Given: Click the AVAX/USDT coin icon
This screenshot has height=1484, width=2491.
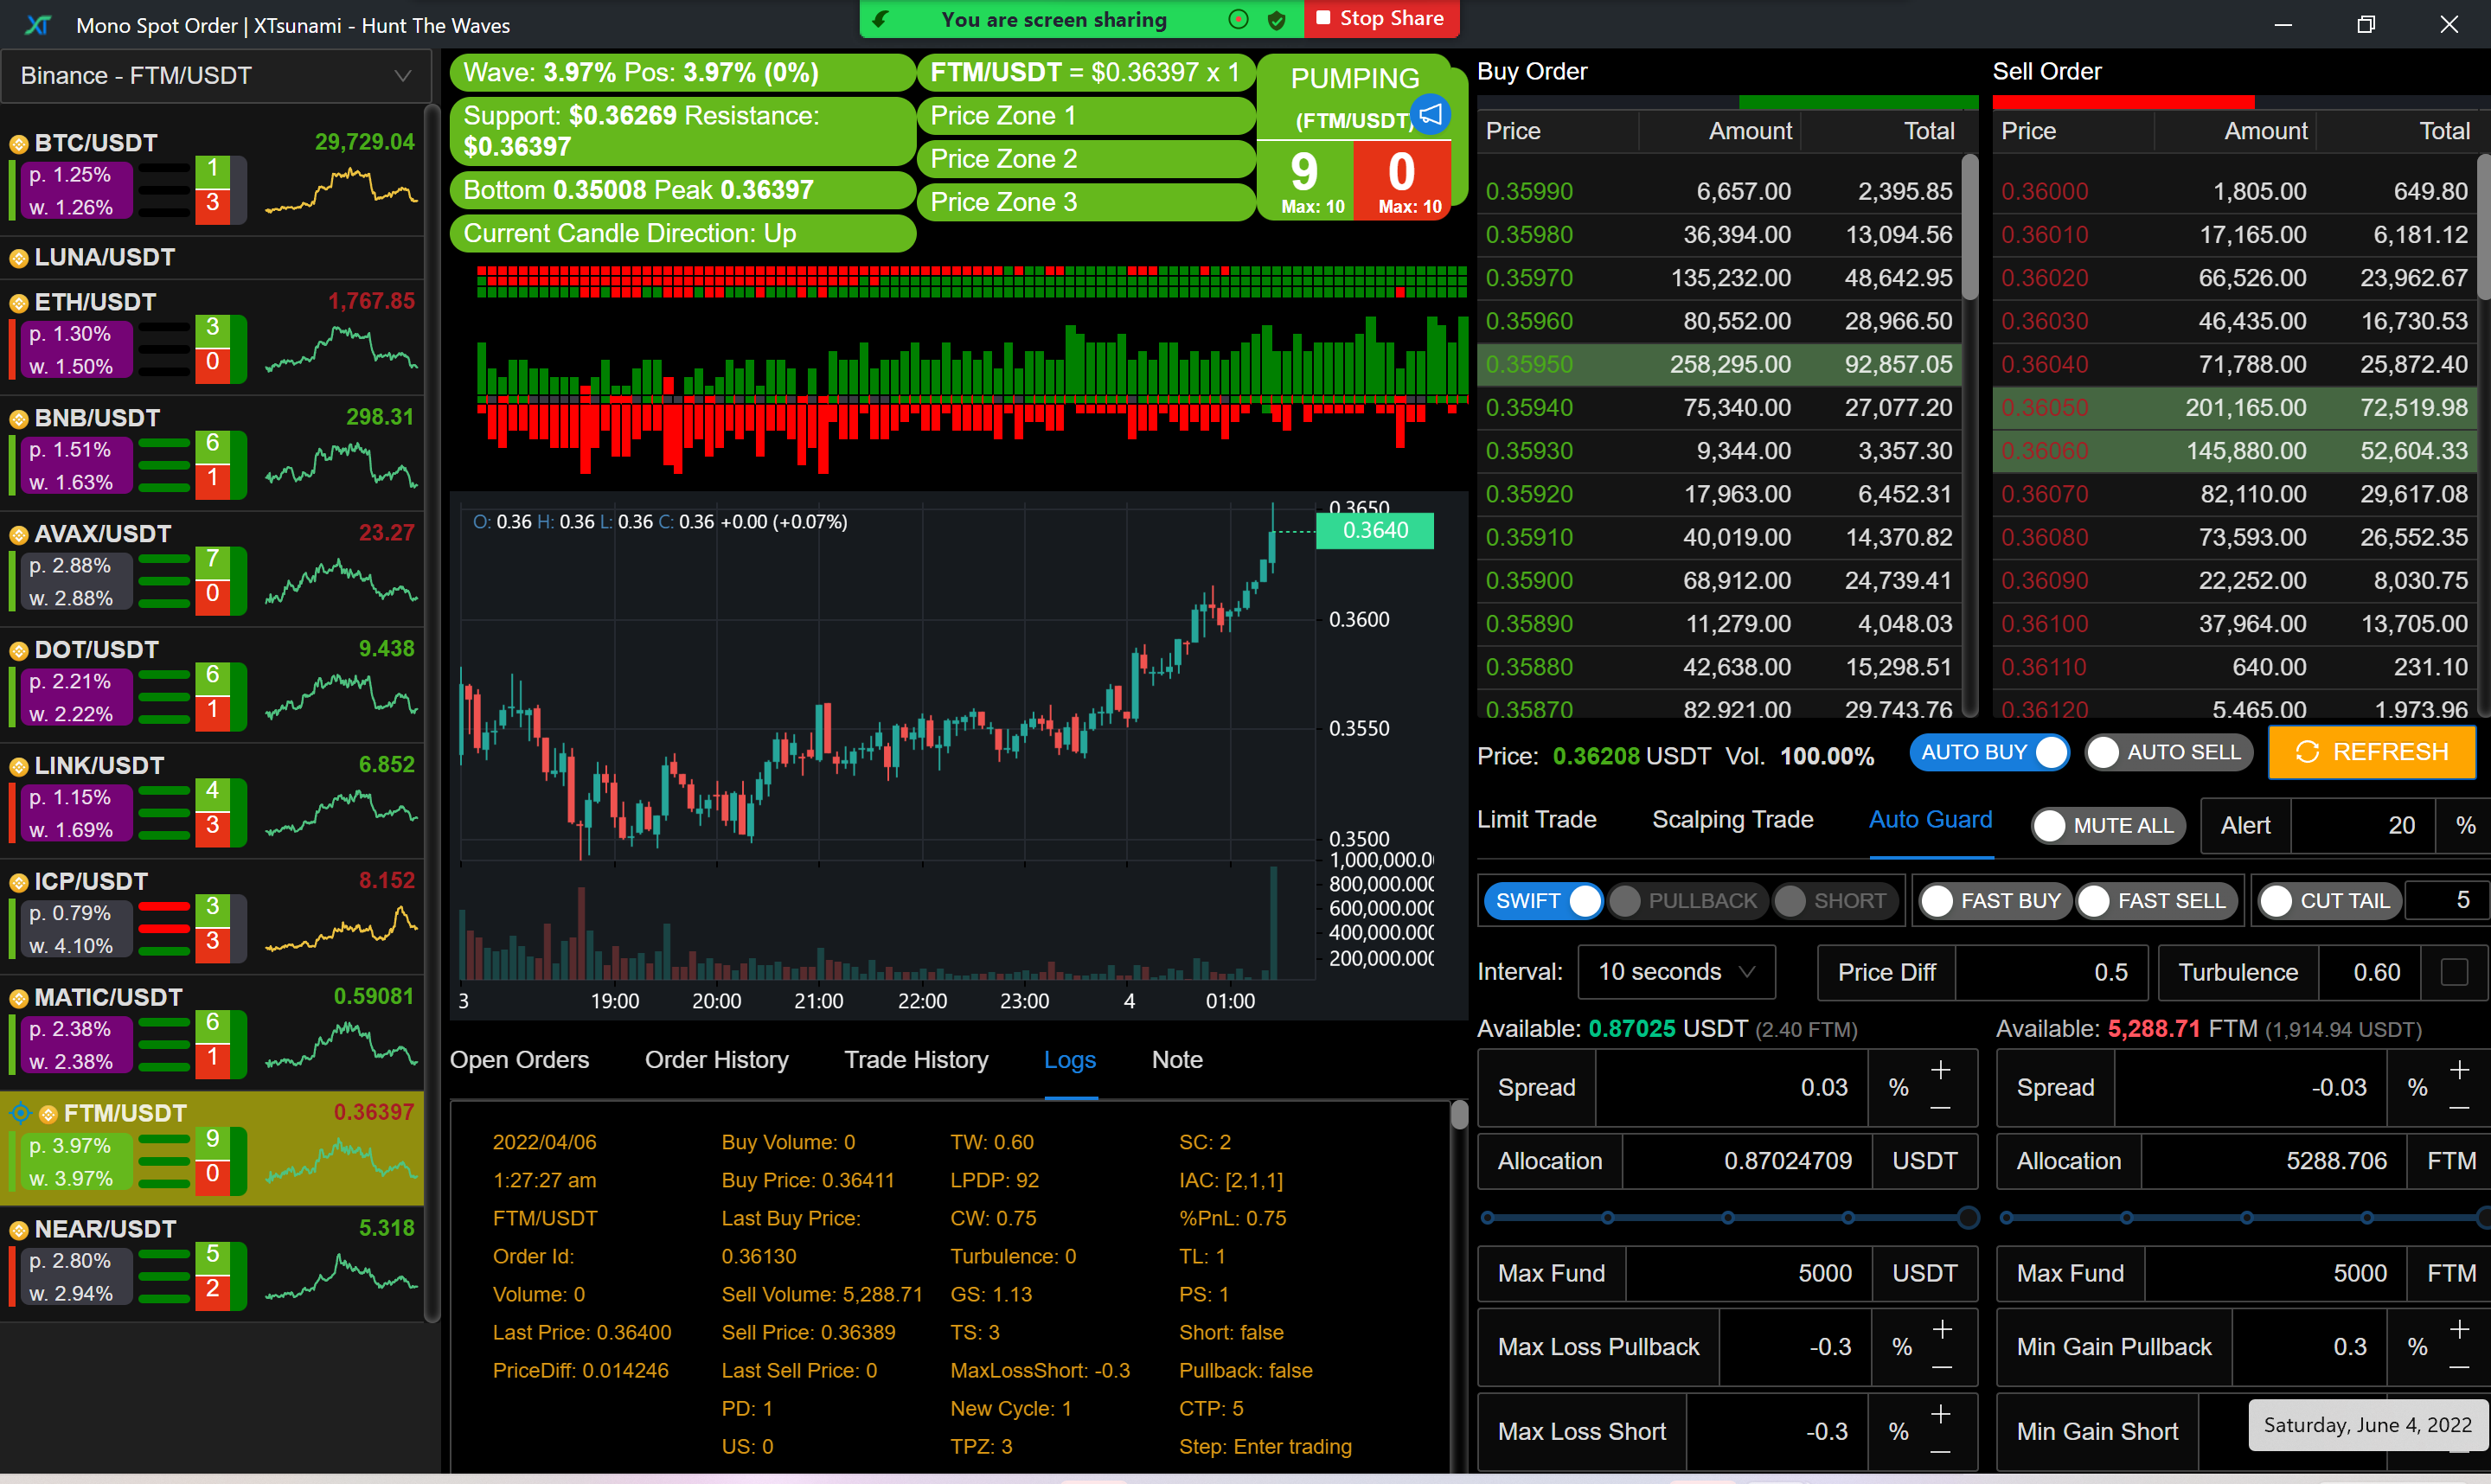Looking at the screenshot, I should coord(18,535).
